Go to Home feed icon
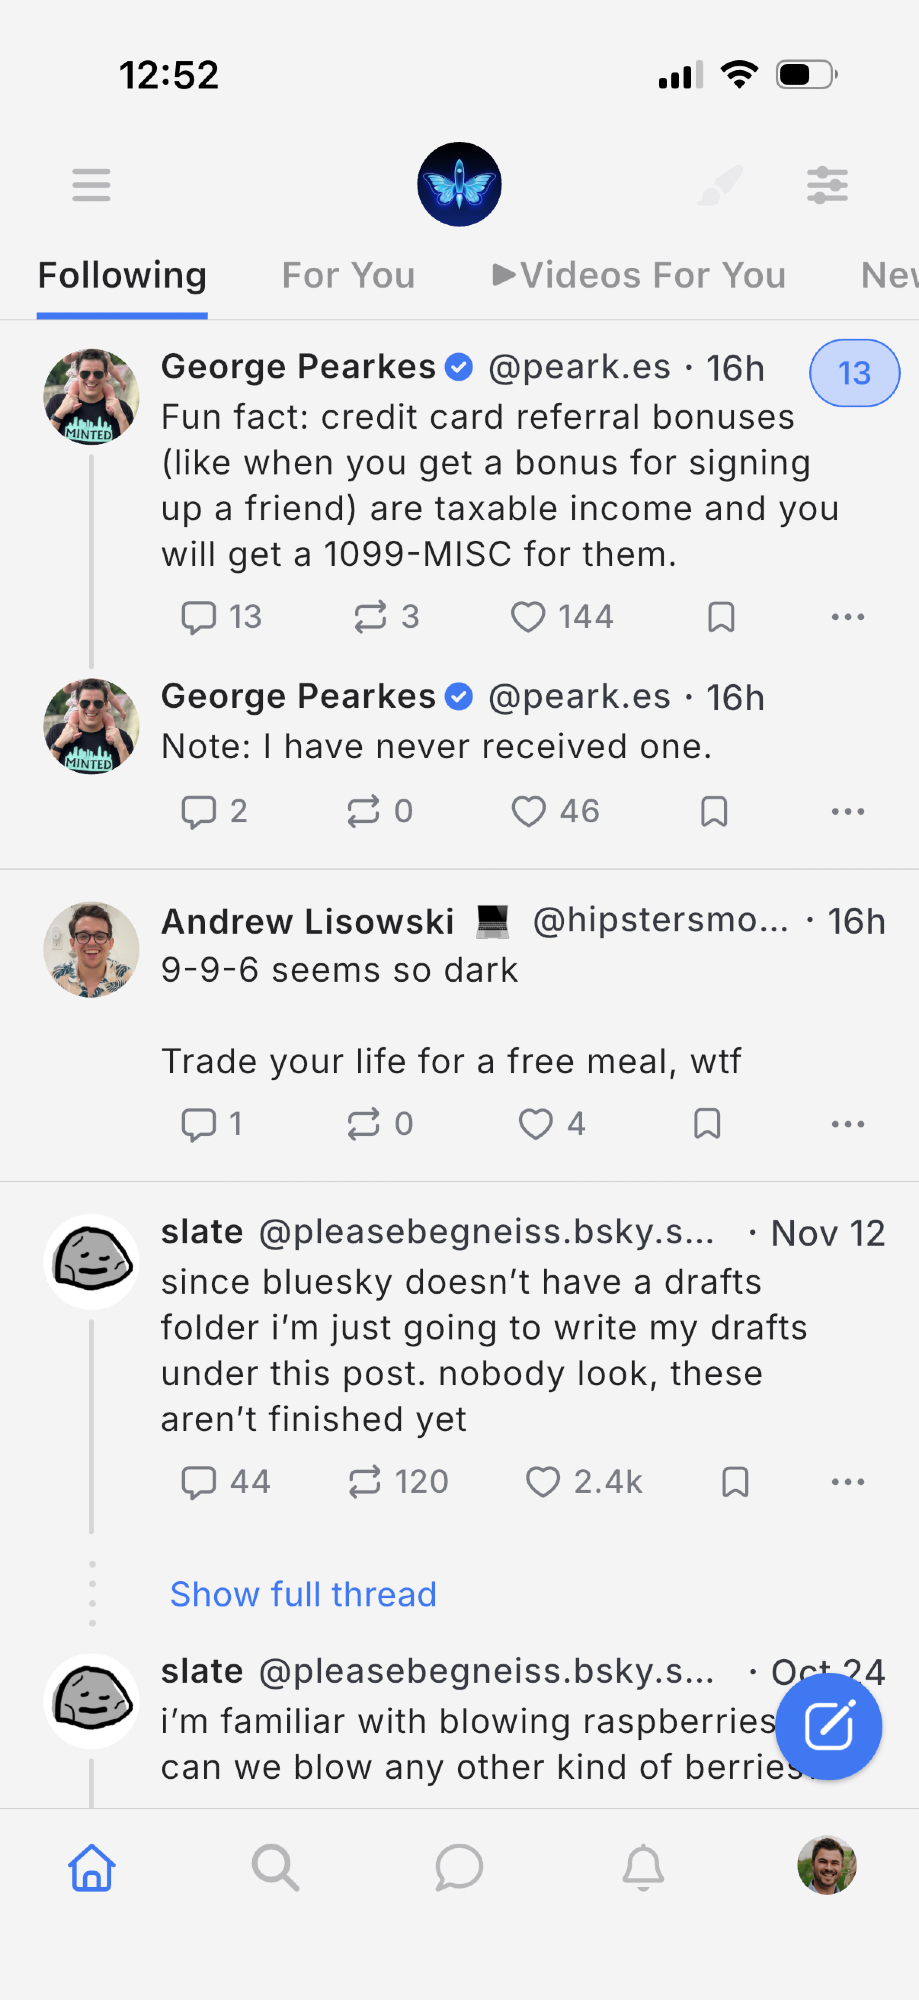 [x=92, y=1867]
